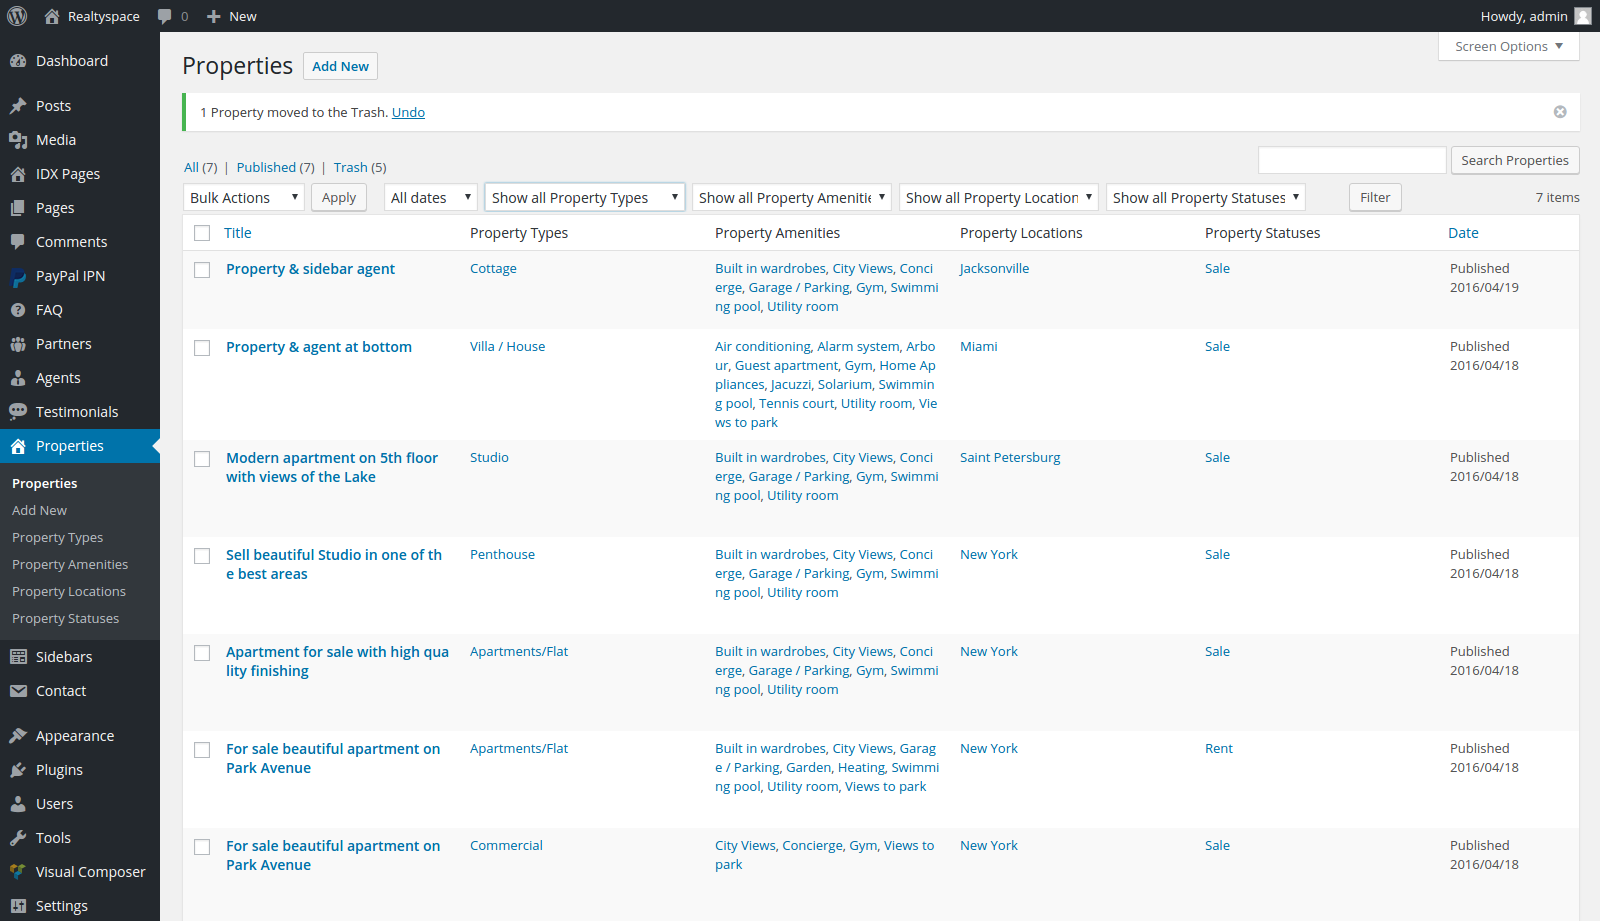This screenshot has height=921, width=1600.
Task: Switch to the Trash view
Action: (350, 168)
